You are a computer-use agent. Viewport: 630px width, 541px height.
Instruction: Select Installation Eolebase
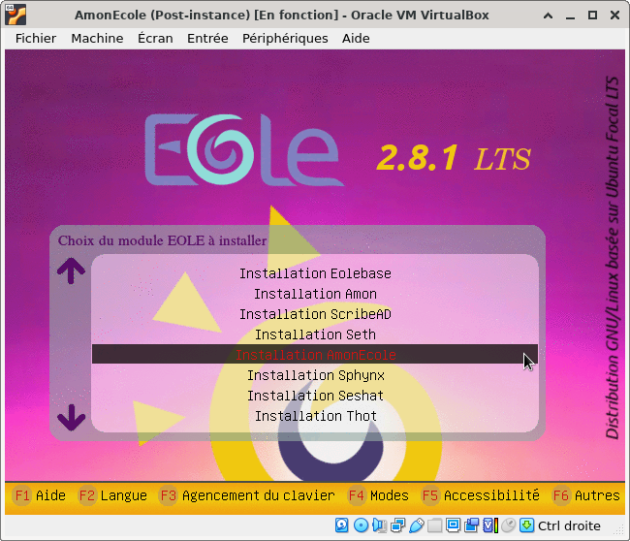click(315, 273)
